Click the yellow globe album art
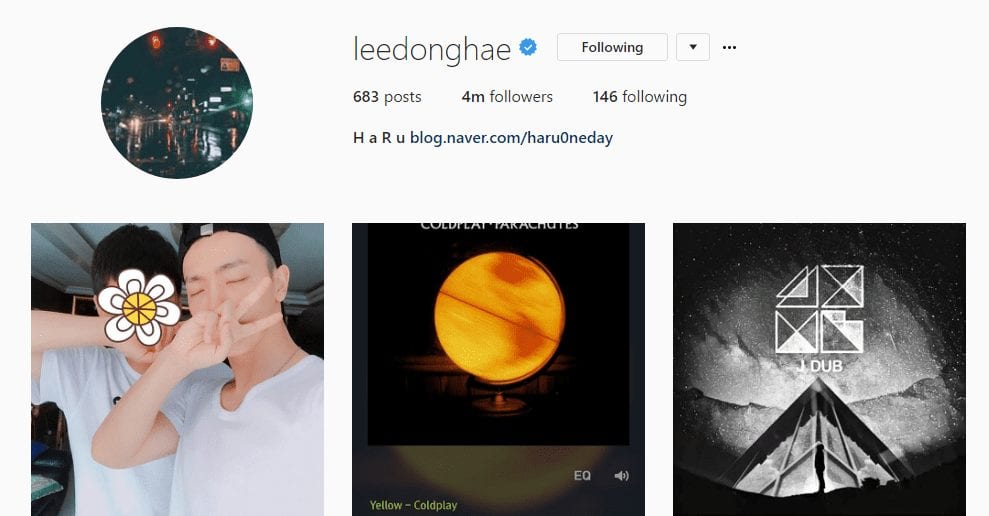This screenshot has width=989, height=516. tap(499, 317)
